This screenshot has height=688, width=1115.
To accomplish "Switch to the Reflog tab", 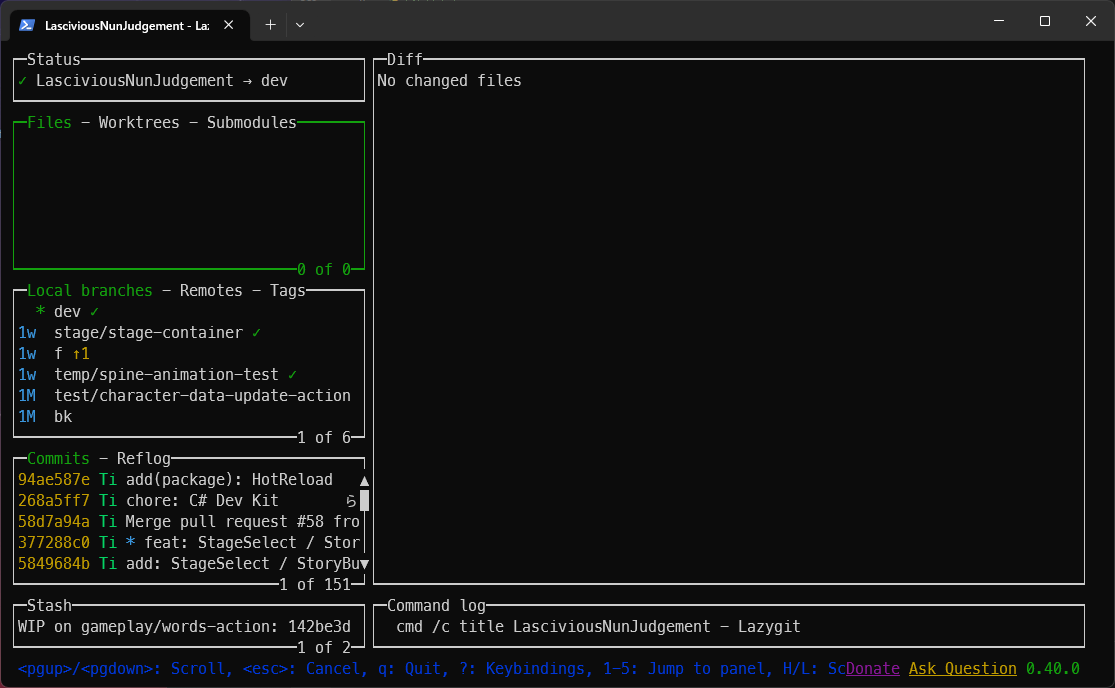I will [x=144, y=458].
